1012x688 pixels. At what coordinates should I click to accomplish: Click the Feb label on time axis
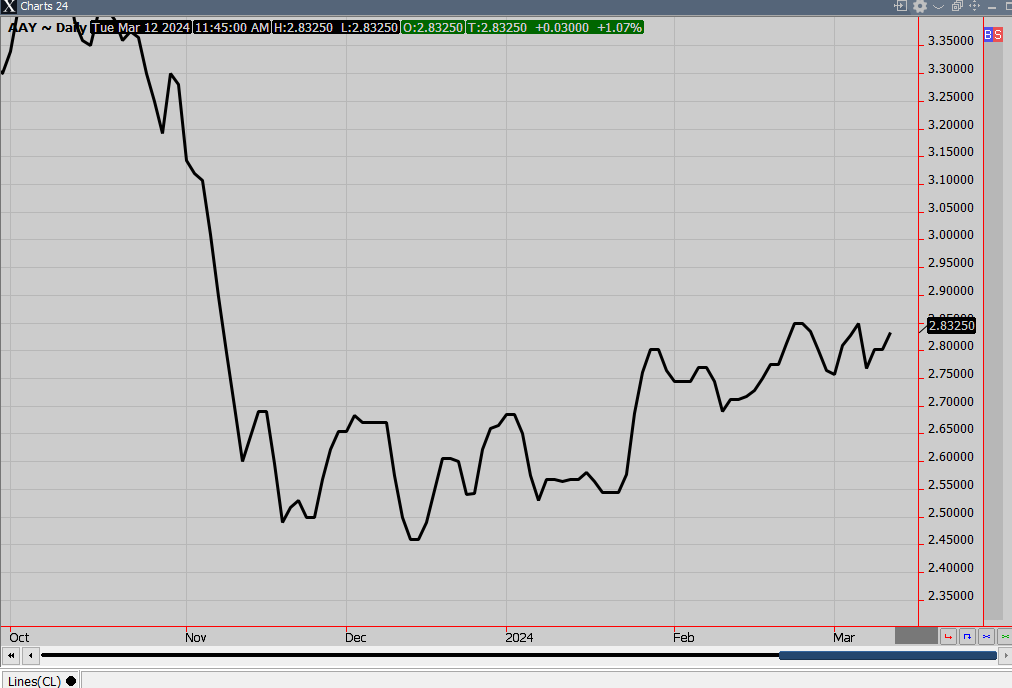(x=683, y=638)
